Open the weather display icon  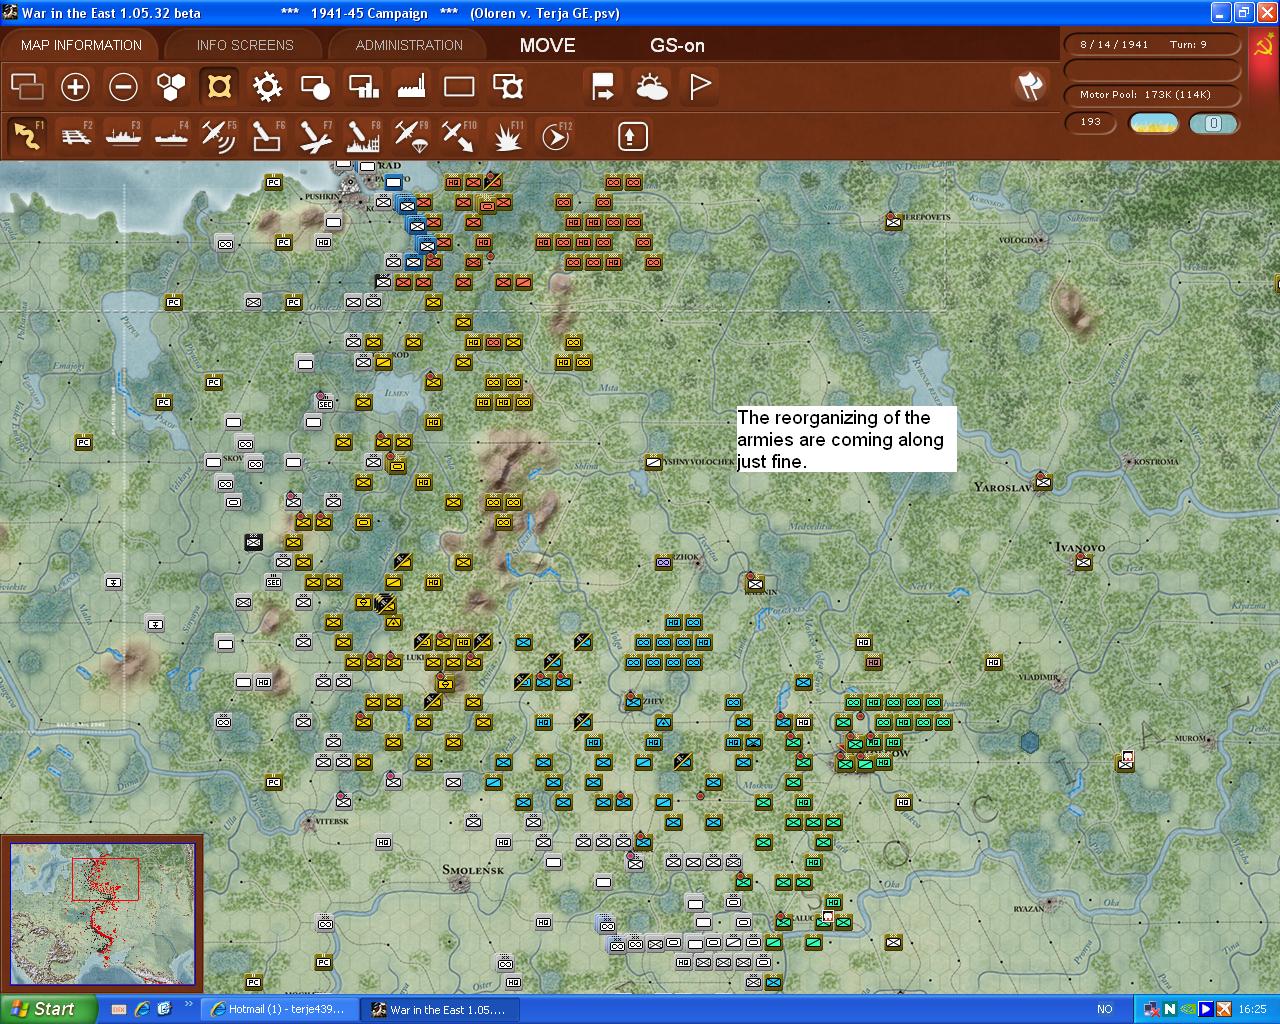(x=652, y=87)
